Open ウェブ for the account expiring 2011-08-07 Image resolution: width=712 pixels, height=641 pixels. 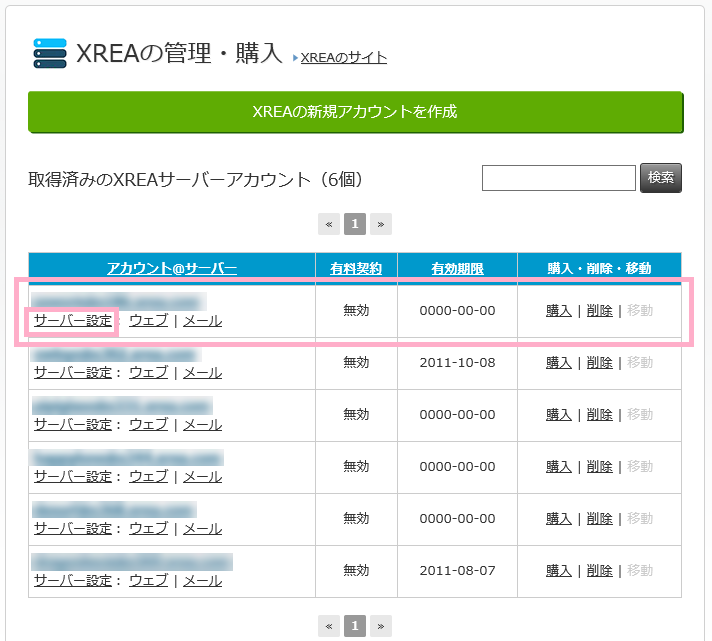click(148, 581)
